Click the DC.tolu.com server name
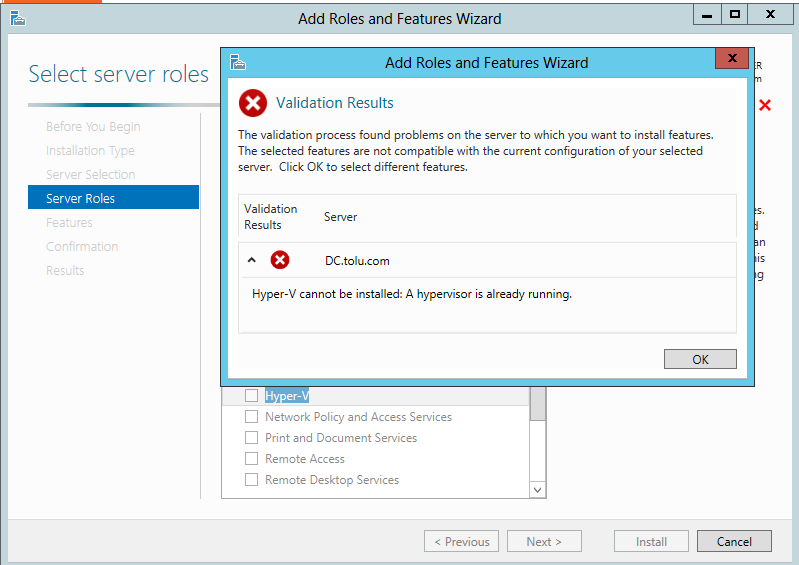Image resolution: width=799 pixels, height=565 pixels. click(x=357, y=261)
